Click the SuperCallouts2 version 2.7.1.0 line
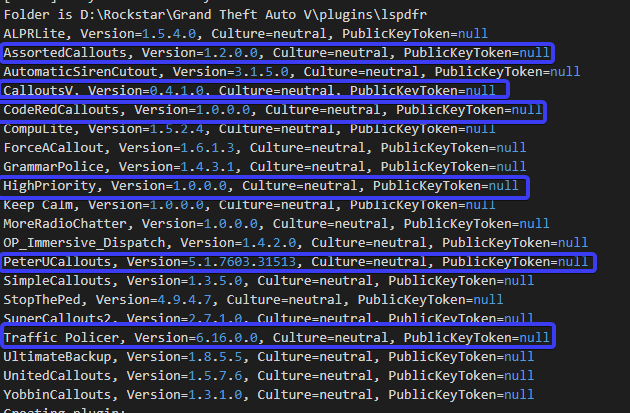This screenshot has width=630, height=413. coord(269,318)
